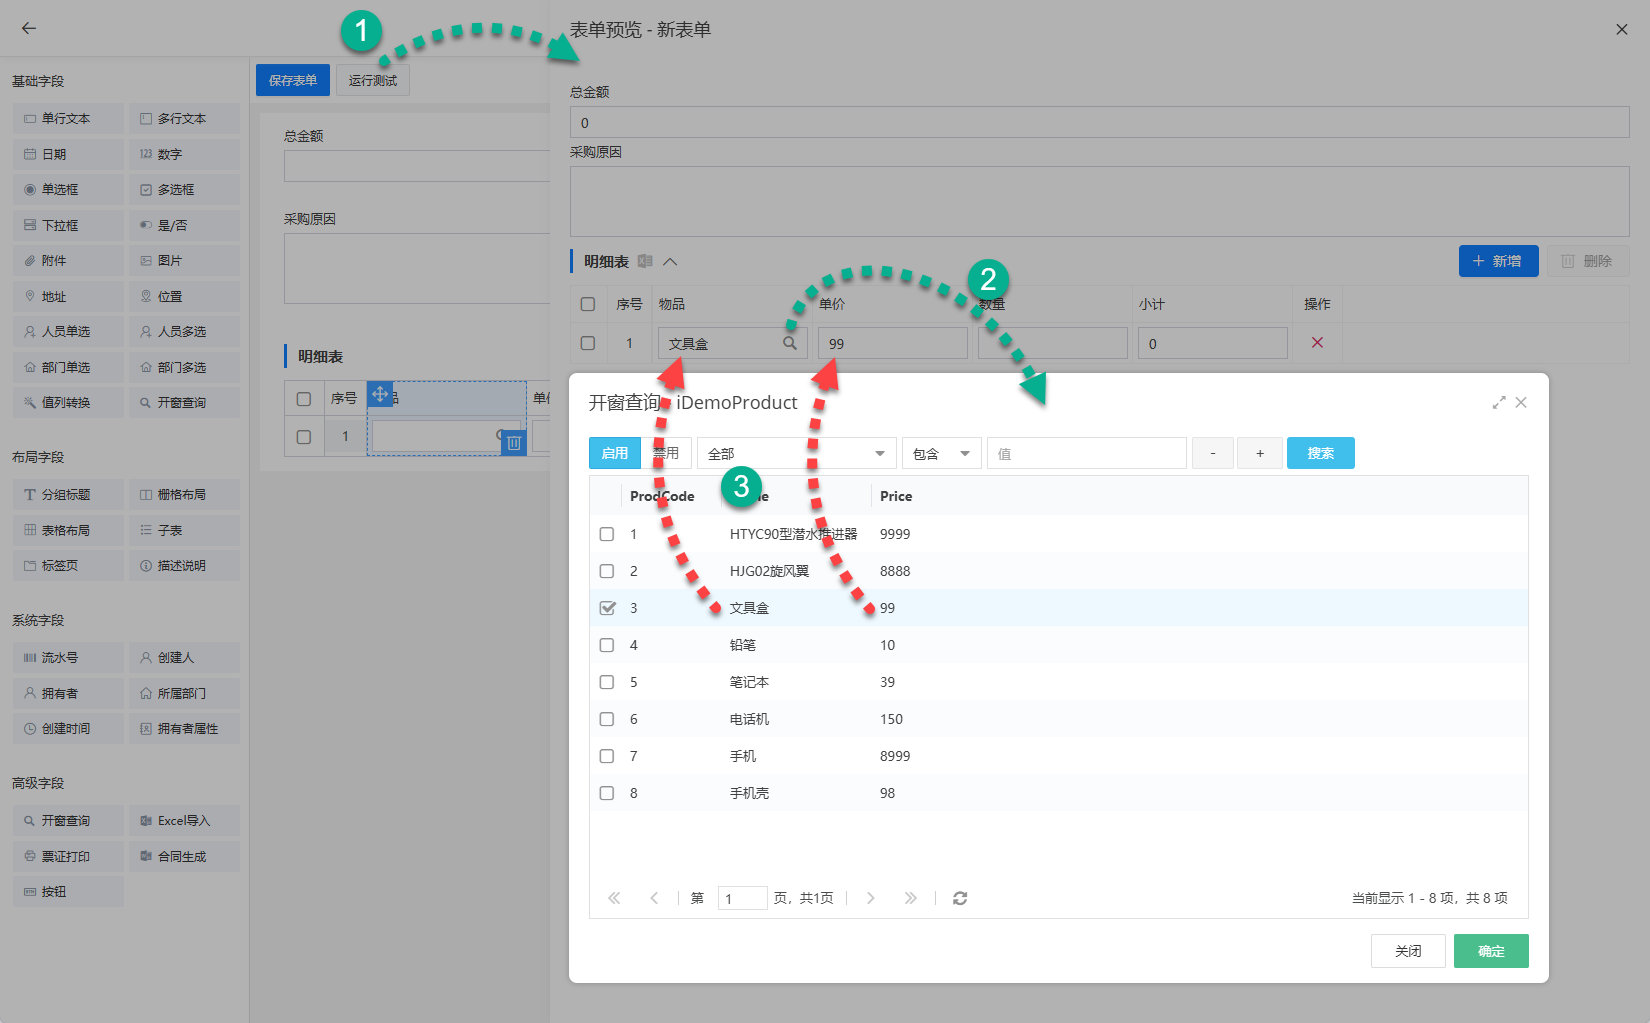The width and height of the screenshot is (1650, 1023).
Task: Click the Excel icon beside 明细表 title
Action: click(645, 261)
